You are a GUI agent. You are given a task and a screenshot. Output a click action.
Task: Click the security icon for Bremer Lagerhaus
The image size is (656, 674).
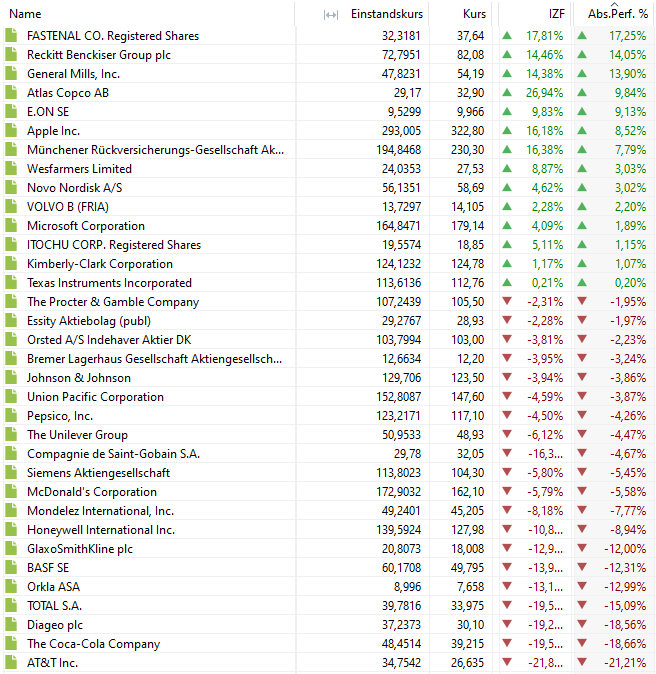[11, 358]
